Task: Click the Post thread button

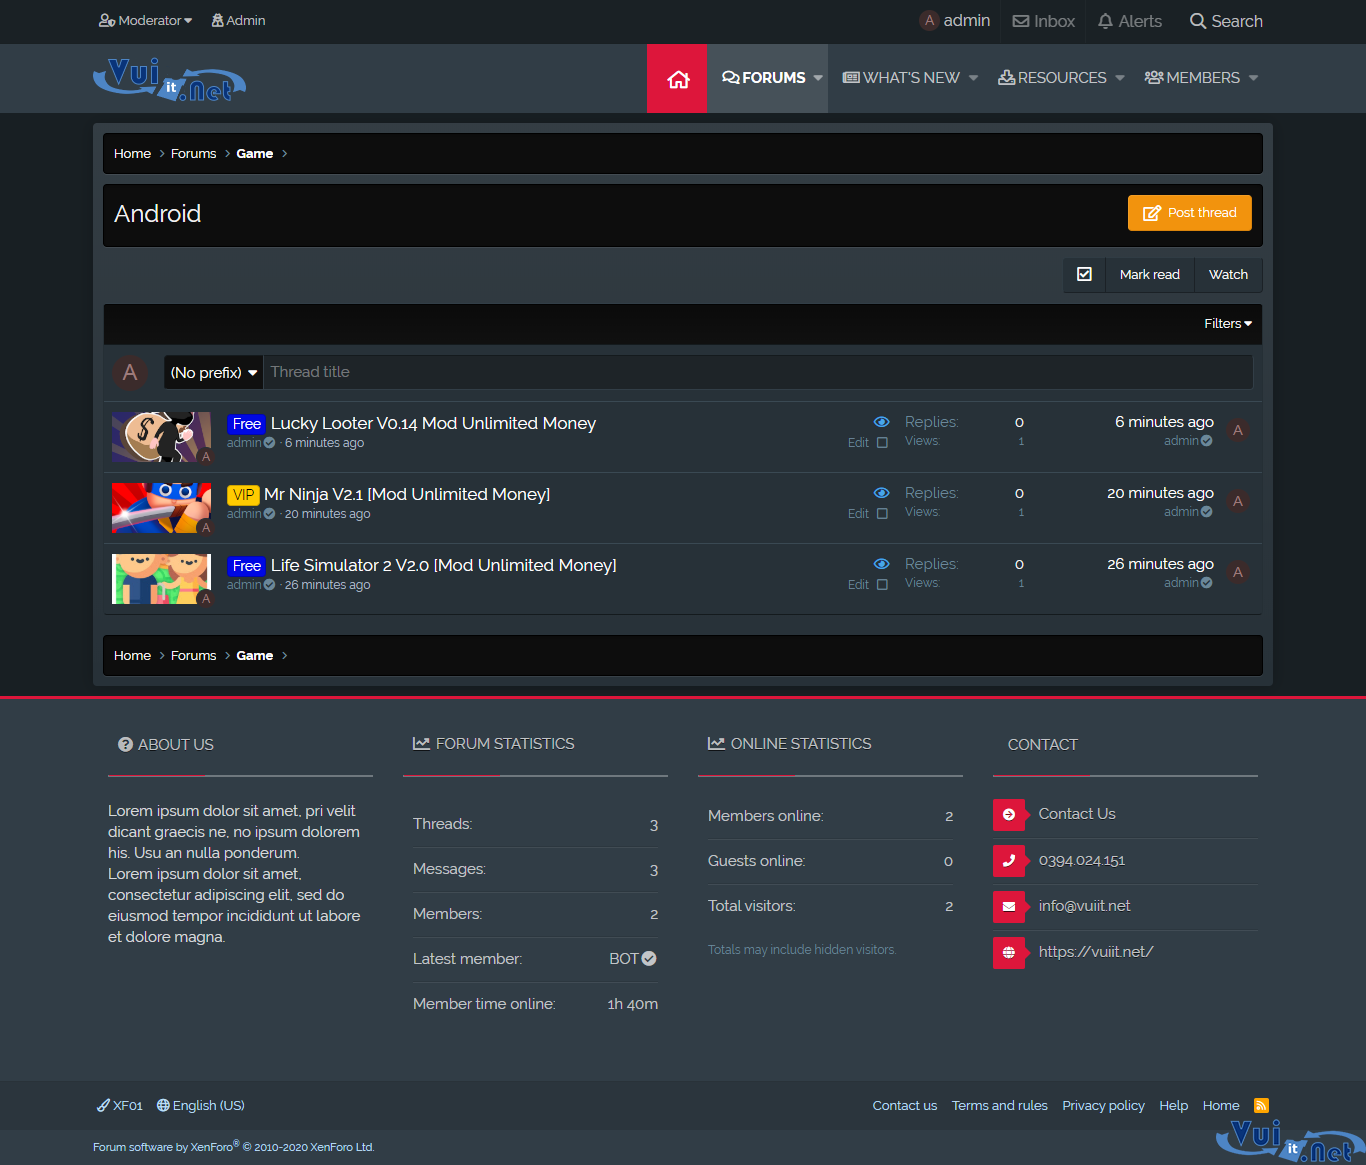Action: (1189, 213)
